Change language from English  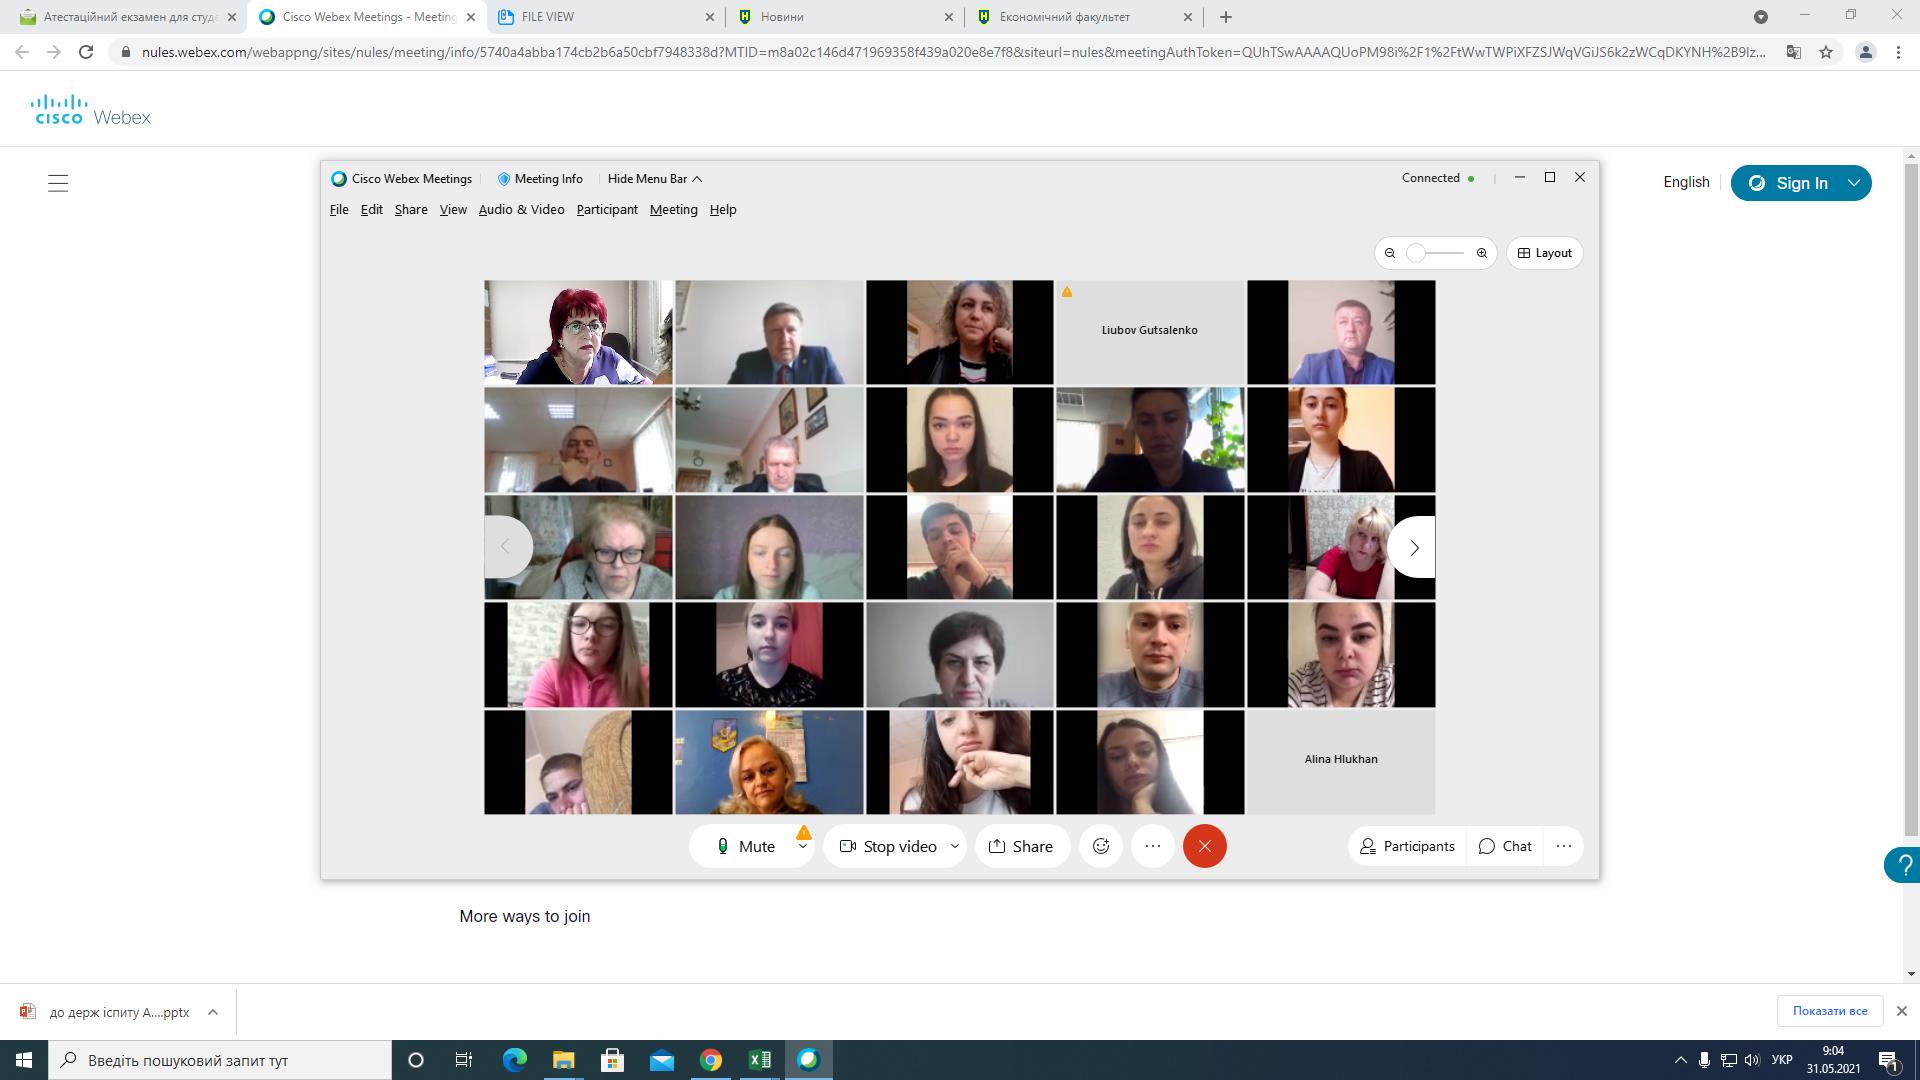pos(1686,182)
